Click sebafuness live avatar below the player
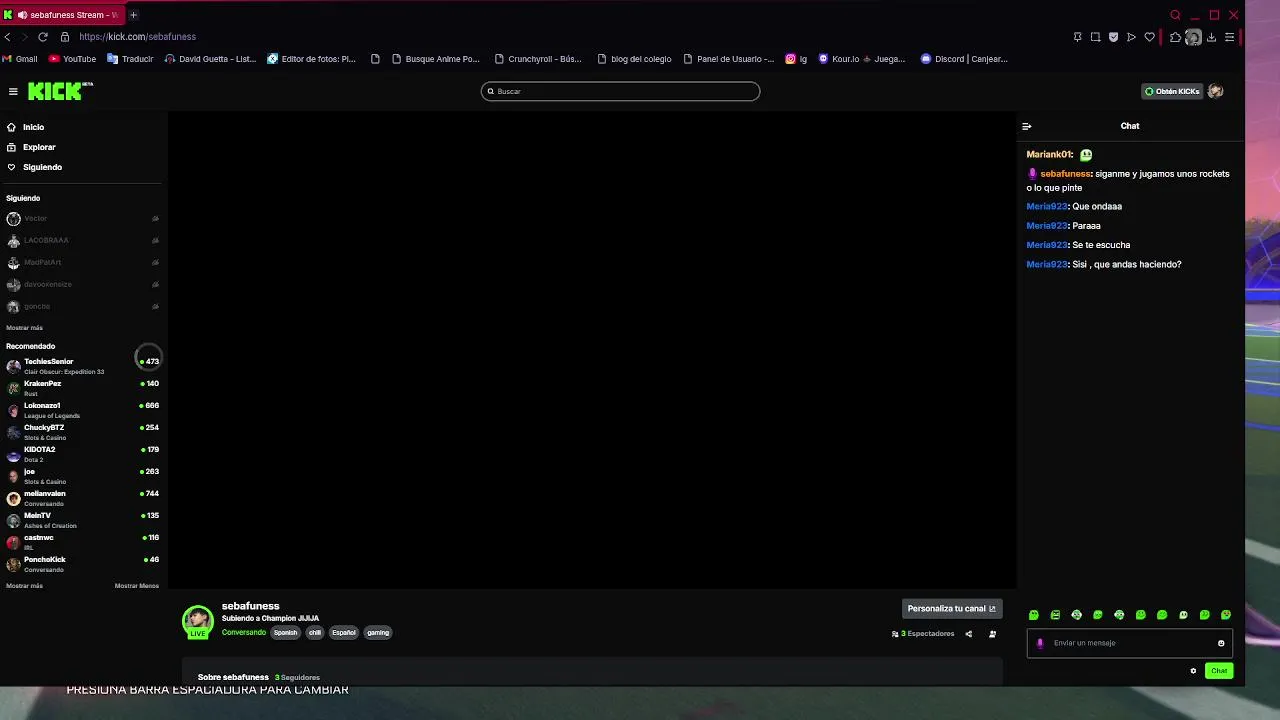This screenshot has width=1280, height=720. [198, 620]
